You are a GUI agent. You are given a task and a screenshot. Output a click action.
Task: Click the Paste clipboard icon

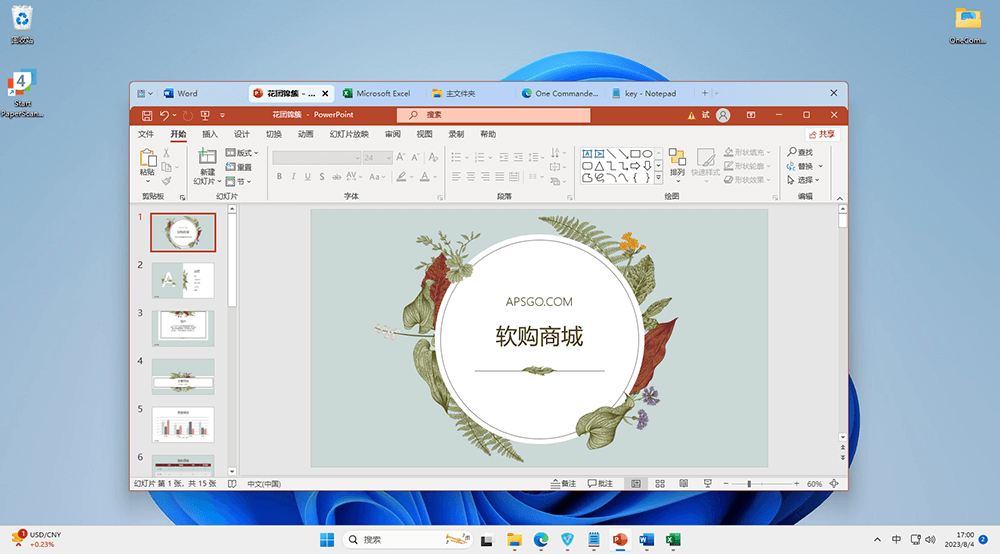click(147, 157)
